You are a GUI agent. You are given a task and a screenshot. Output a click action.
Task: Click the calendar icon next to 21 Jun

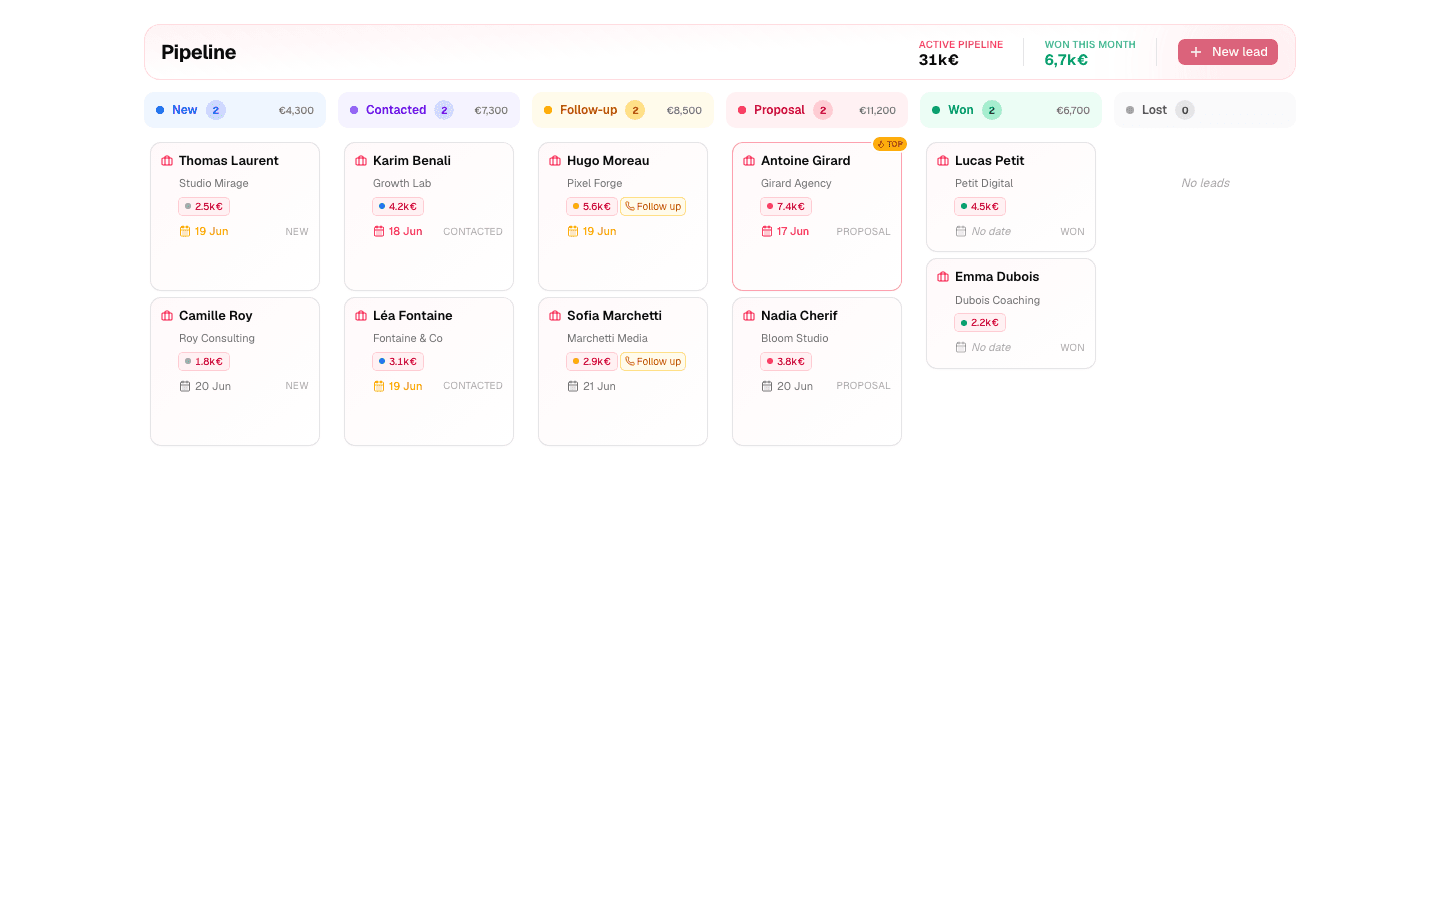573,386
